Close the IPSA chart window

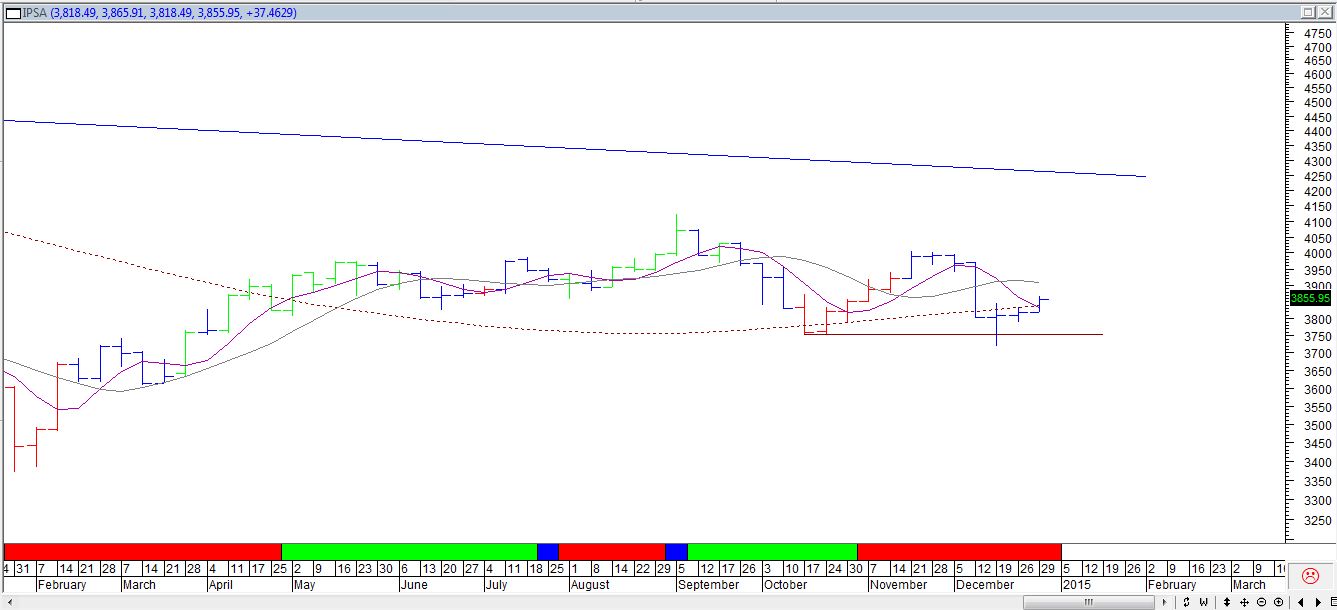tap(1324, 12)
